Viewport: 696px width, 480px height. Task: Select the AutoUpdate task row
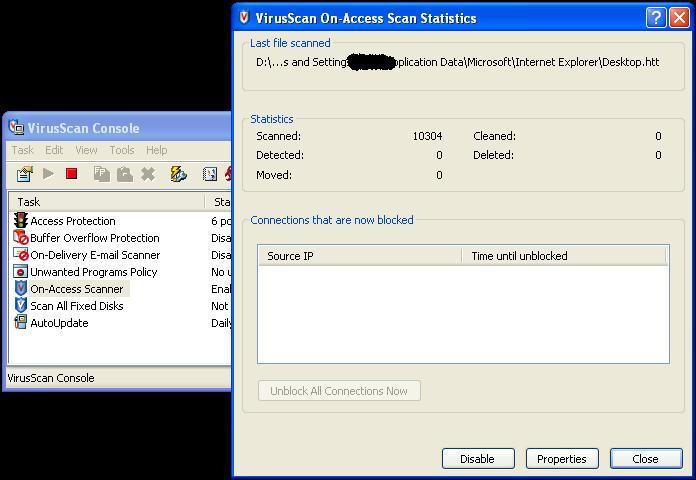pos(120,323)
